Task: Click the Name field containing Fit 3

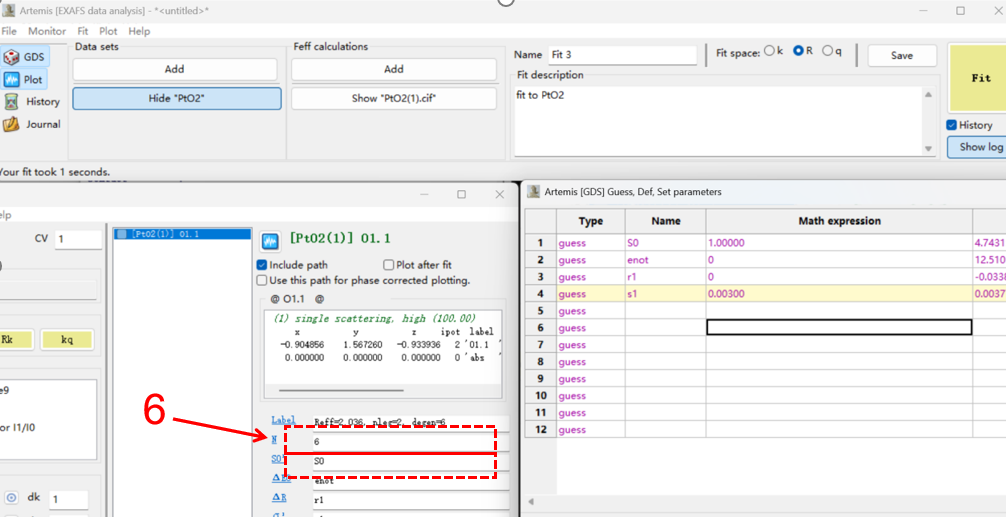Action: point(622,55)
